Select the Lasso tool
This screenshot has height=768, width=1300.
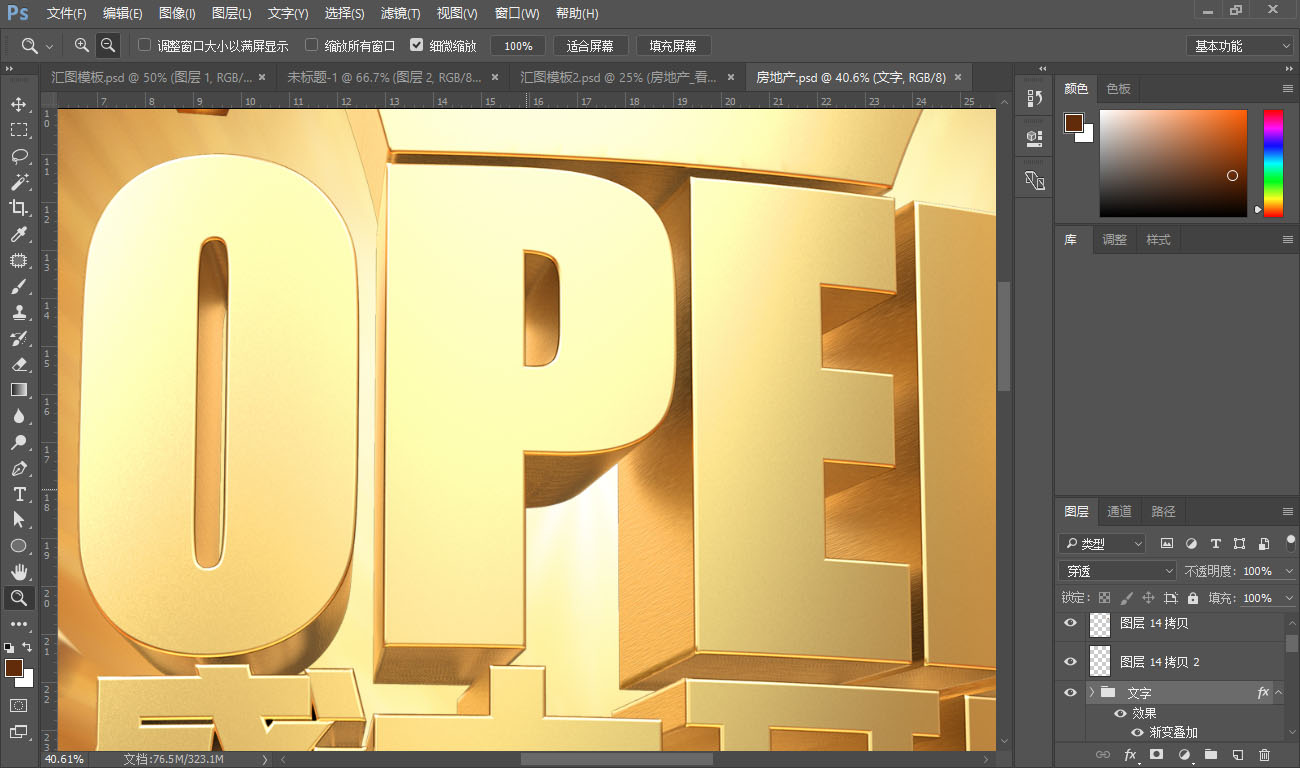coord(18,156)
